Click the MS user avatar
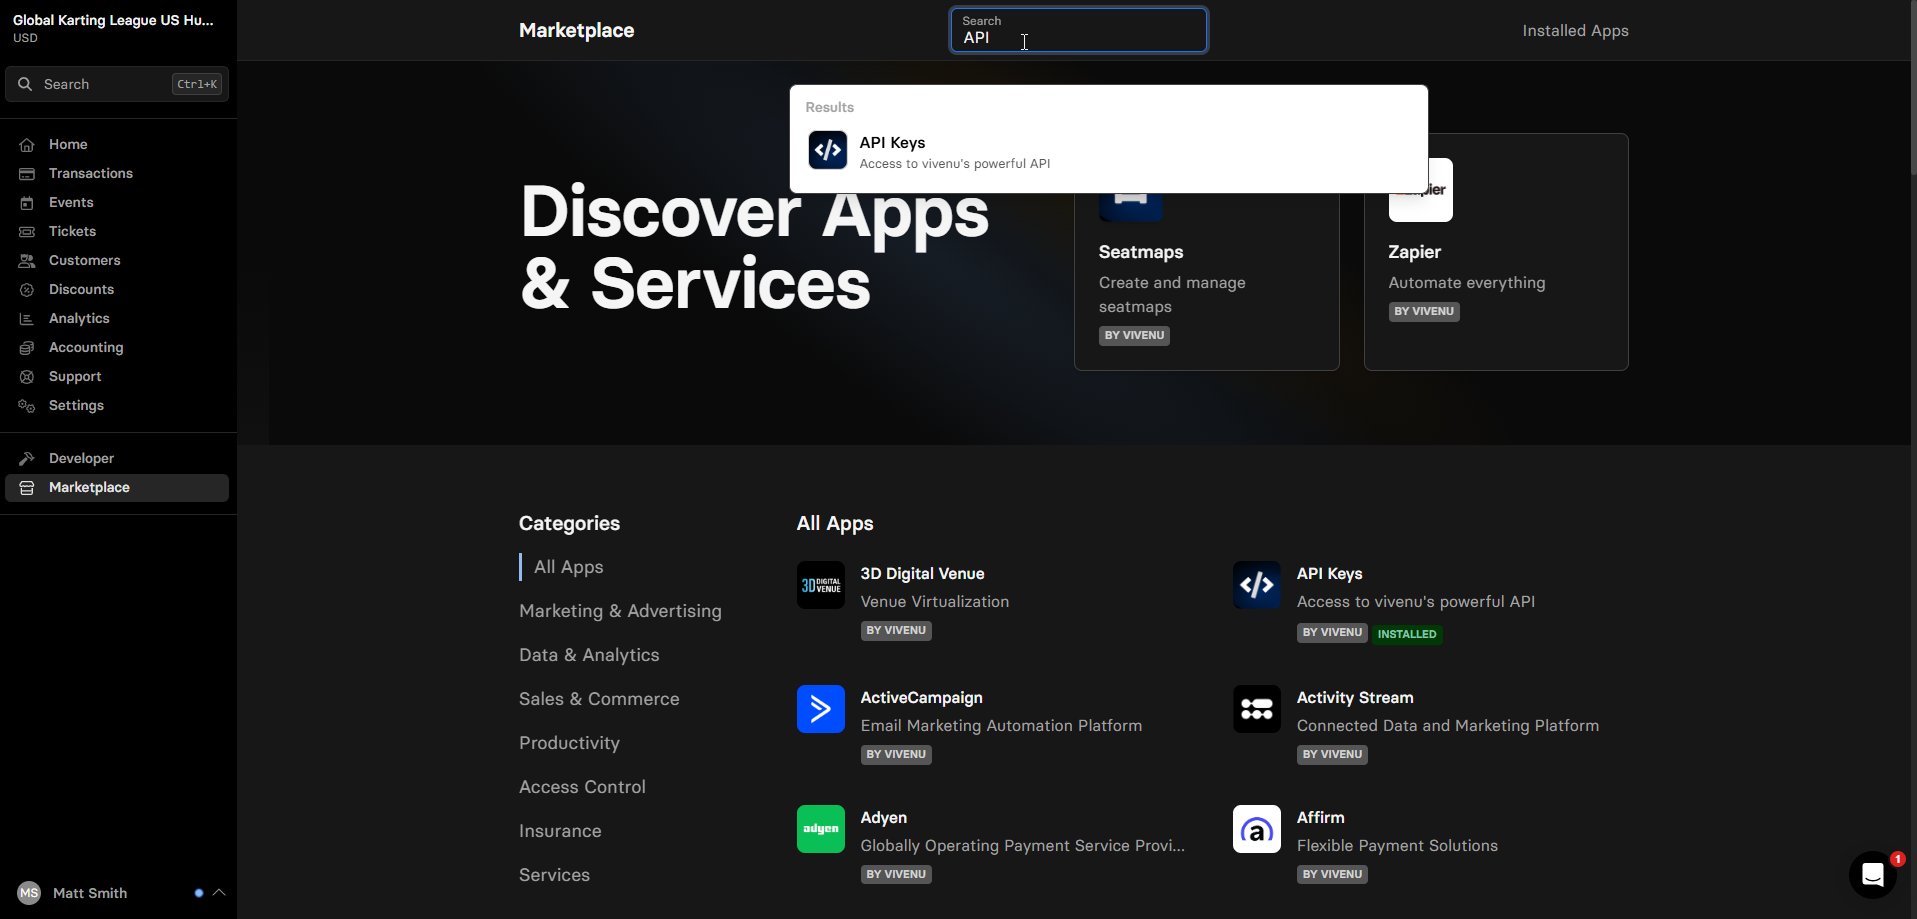 coord(29,893)
